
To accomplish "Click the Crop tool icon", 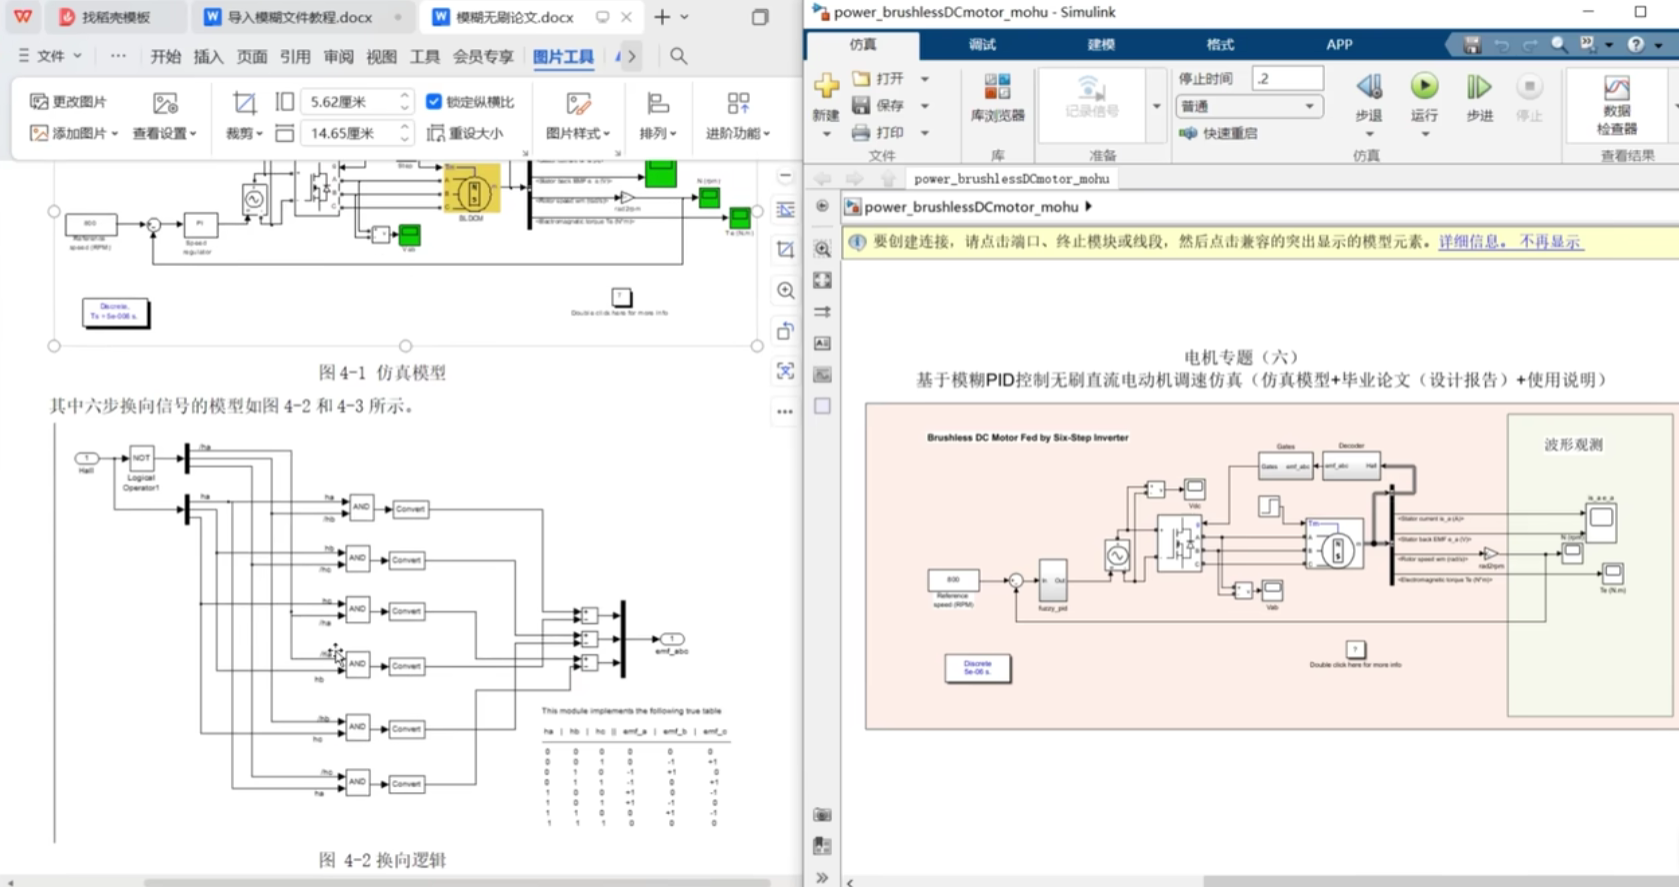I will tap(243, 103).
